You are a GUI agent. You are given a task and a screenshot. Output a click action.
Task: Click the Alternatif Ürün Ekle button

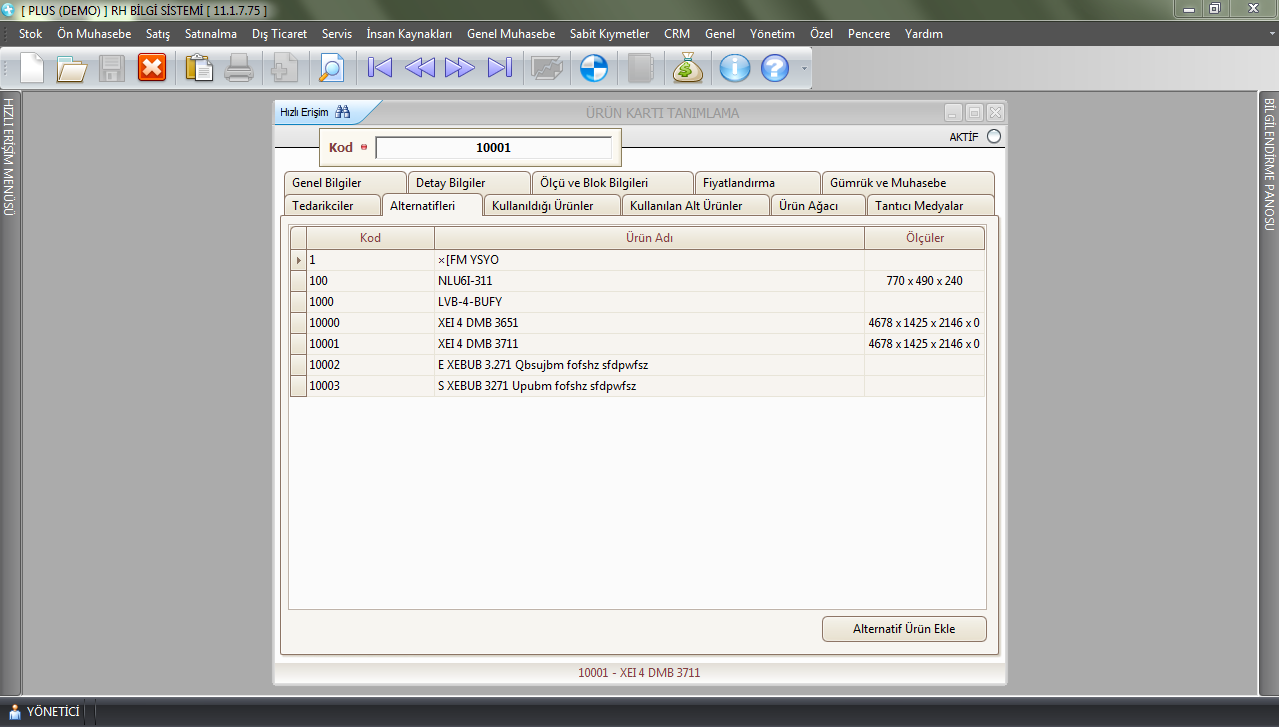point(904,629)
